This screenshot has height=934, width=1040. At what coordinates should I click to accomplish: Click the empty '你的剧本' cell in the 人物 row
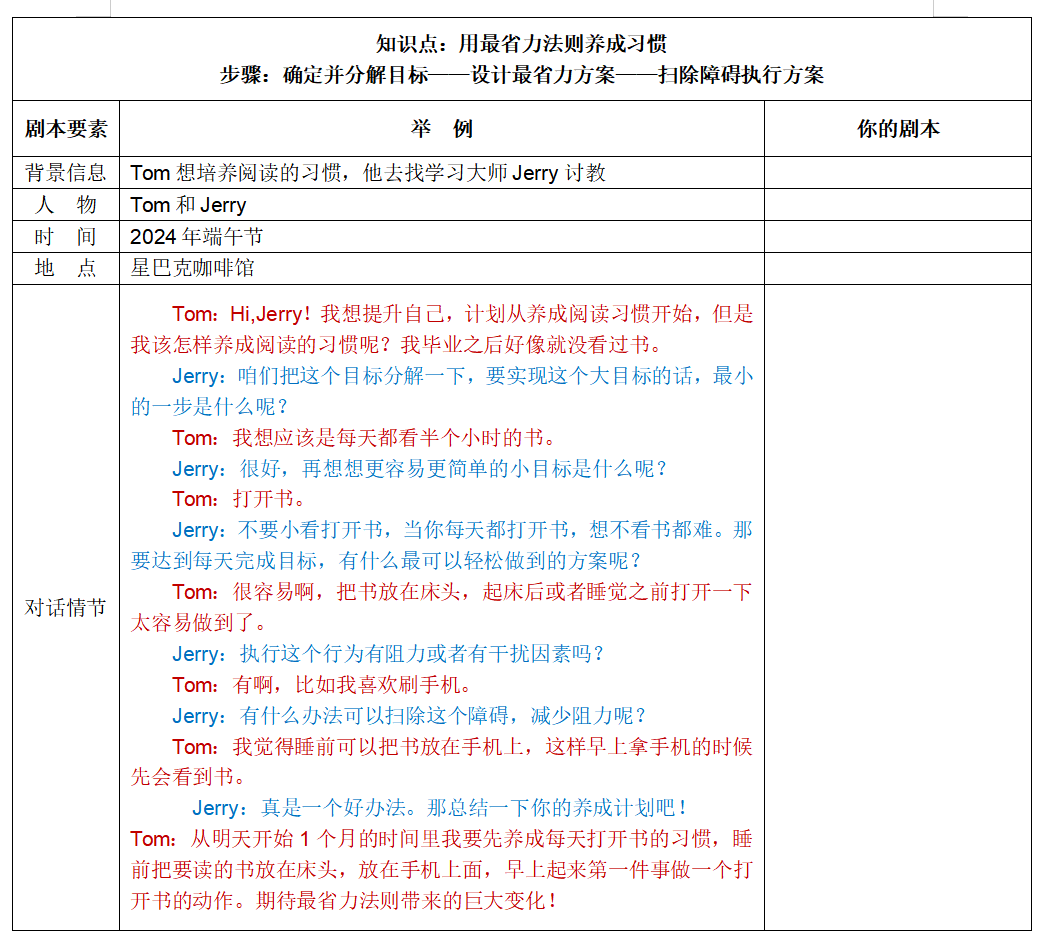pyautogui.click(x=898, y=204)
